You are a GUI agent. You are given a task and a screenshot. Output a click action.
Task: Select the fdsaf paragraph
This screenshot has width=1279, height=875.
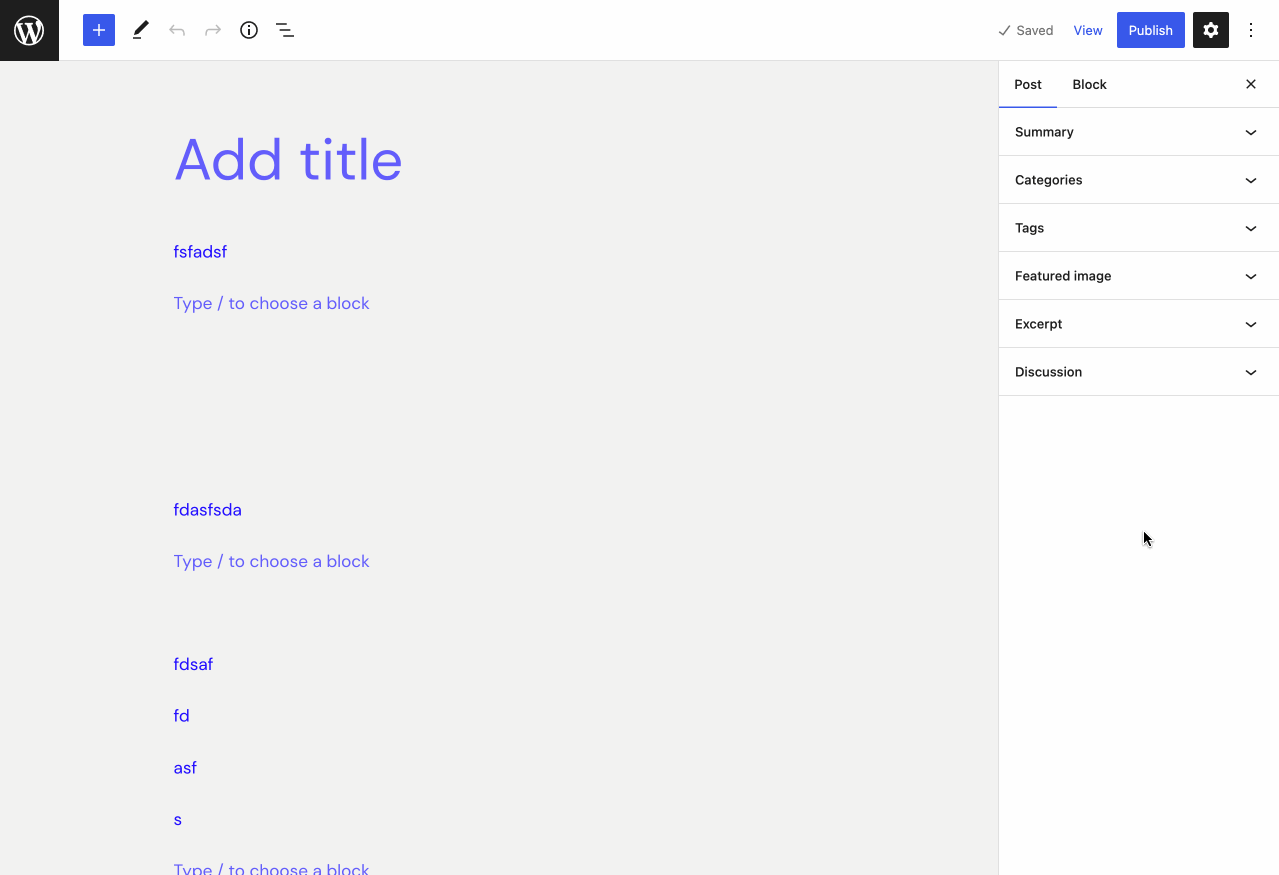[x=193, y=664]
